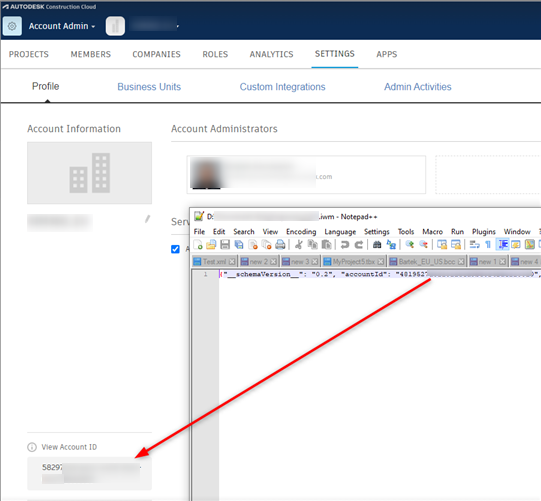Switch to MyProject5.tbx tab in Notepad++
Screen dimensions: 541x501
354,262
